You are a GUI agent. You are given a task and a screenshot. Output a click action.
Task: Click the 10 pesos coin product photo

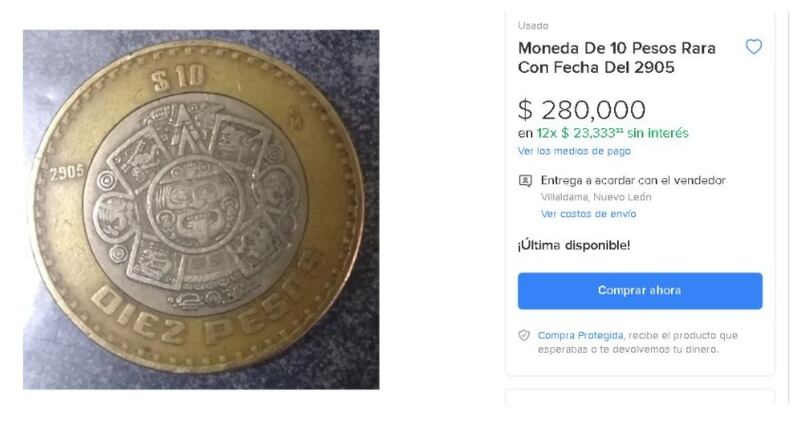(x=201, y=209)
